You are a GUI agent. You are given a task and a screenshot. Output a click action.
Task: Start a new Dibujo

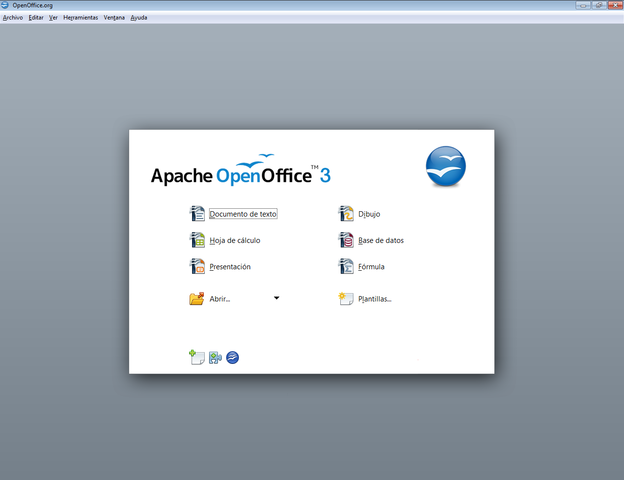pyautogui.click(x=369, y=214)
